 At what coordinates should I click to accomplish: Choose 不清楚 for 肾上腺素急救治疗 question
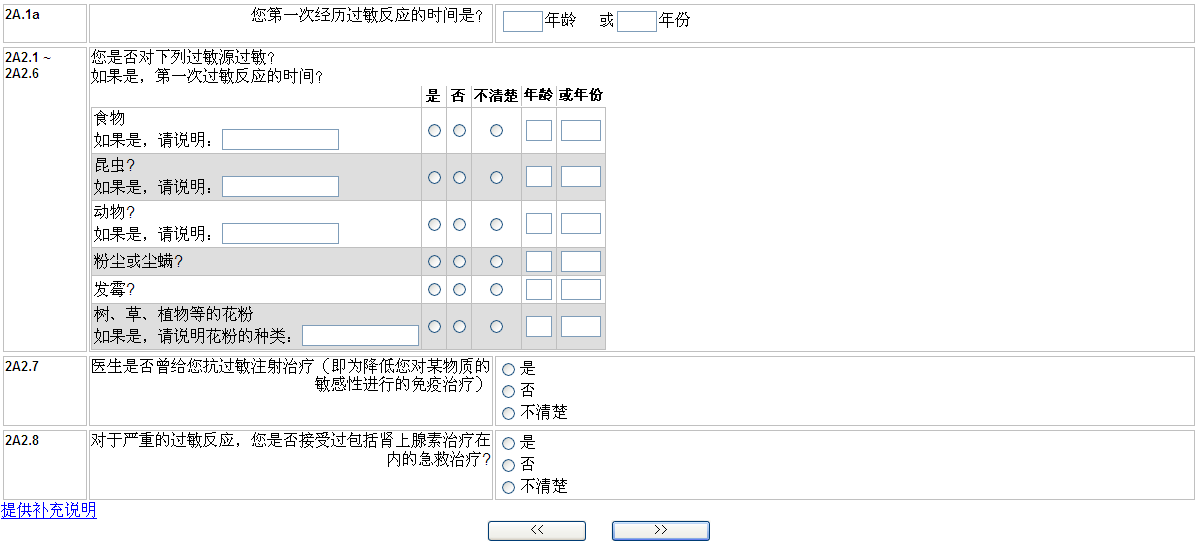pos(508,488)
